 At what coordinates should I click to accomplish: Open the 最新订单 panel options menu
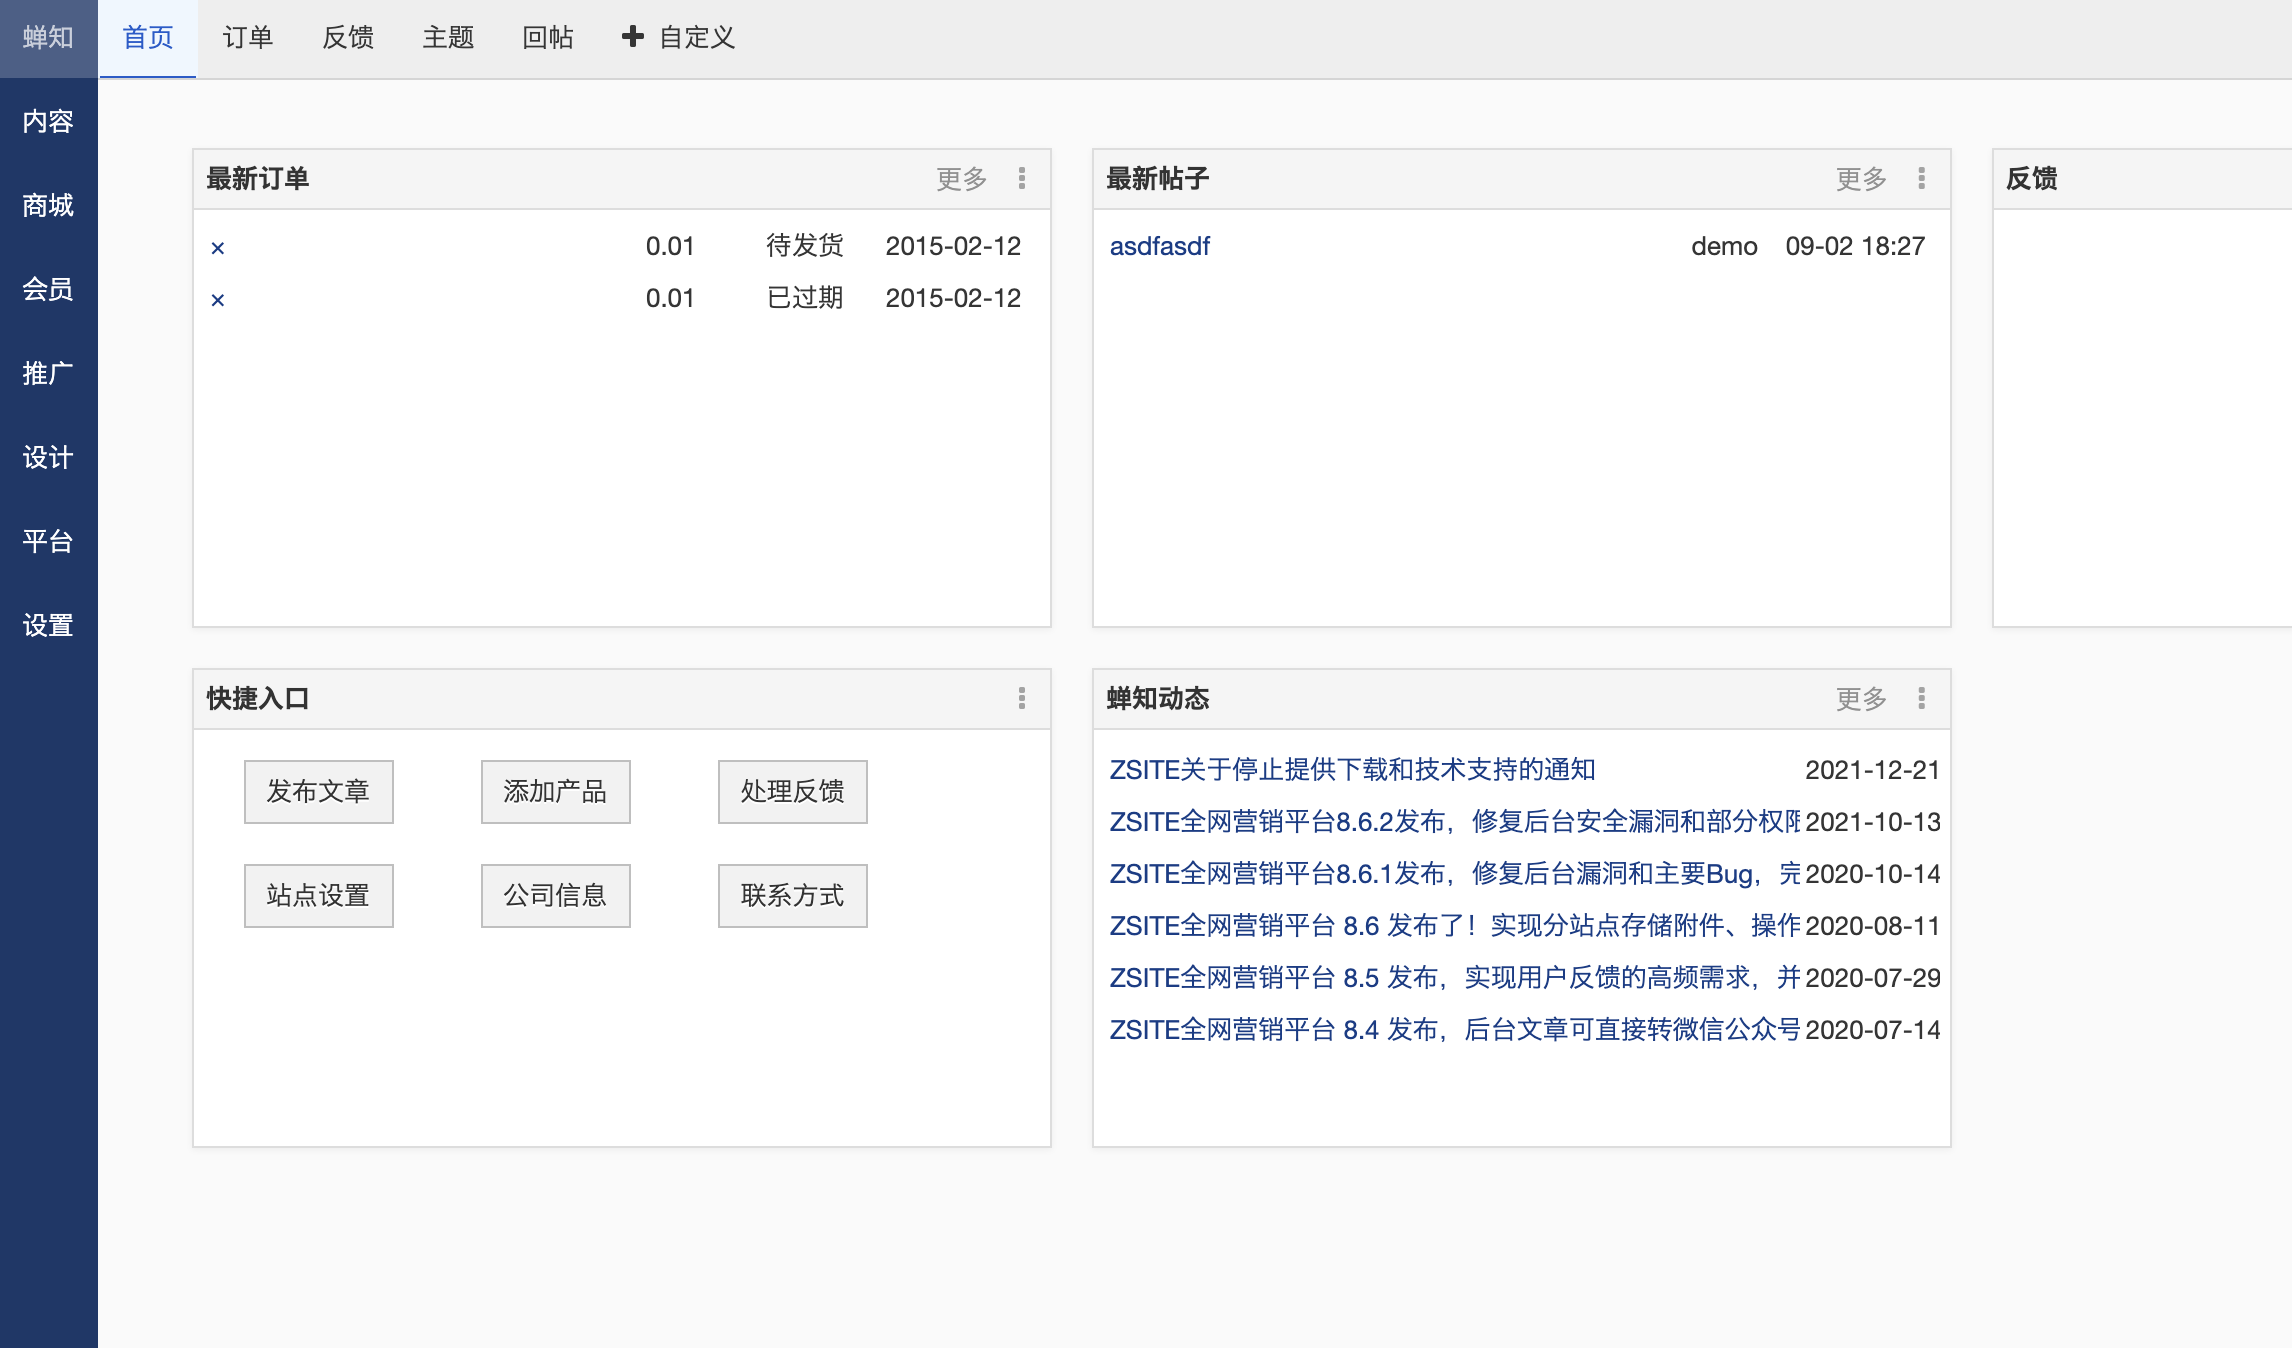tap(1021, 178)
